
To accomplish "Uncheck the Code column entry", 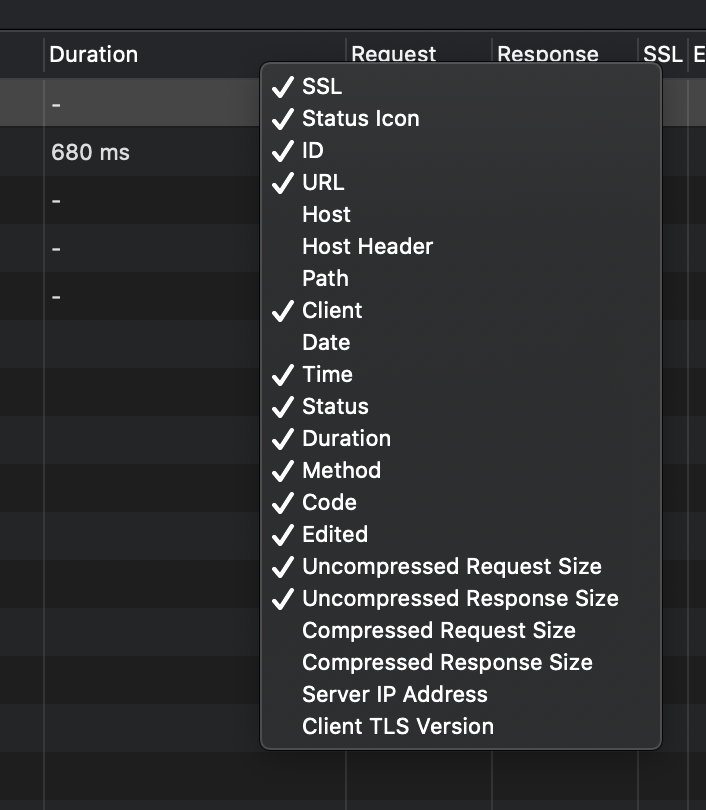I will pos(461,503).
